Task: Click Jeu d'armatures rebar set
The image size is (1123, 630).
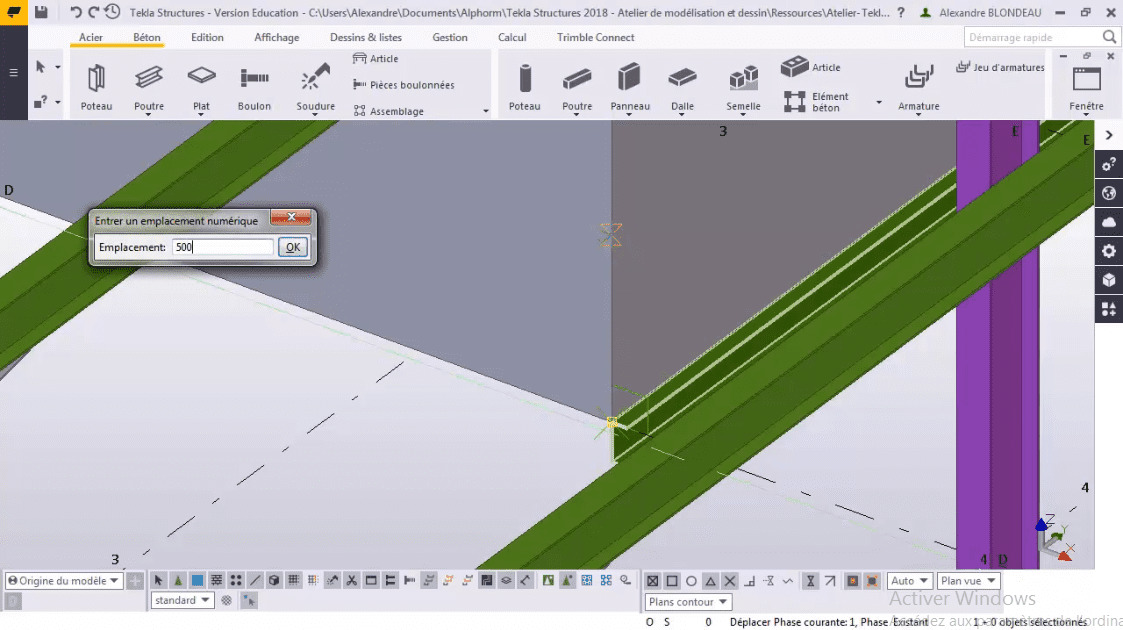Action: pos(1000,67)
